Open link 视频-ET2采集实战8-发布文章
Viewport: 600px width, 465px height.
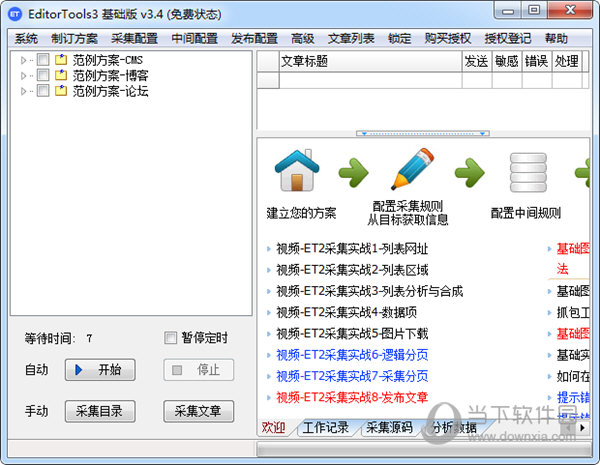(352, 397)
